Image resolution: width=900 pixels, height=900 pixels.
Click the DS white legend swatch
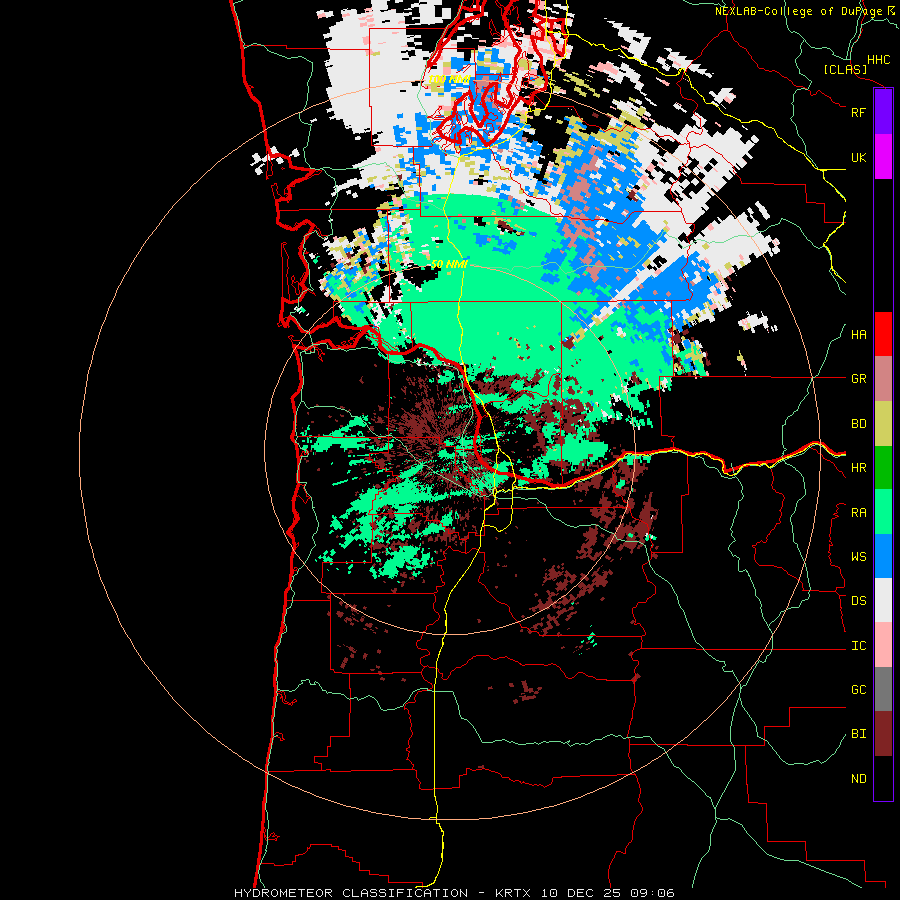click(883, 600)
